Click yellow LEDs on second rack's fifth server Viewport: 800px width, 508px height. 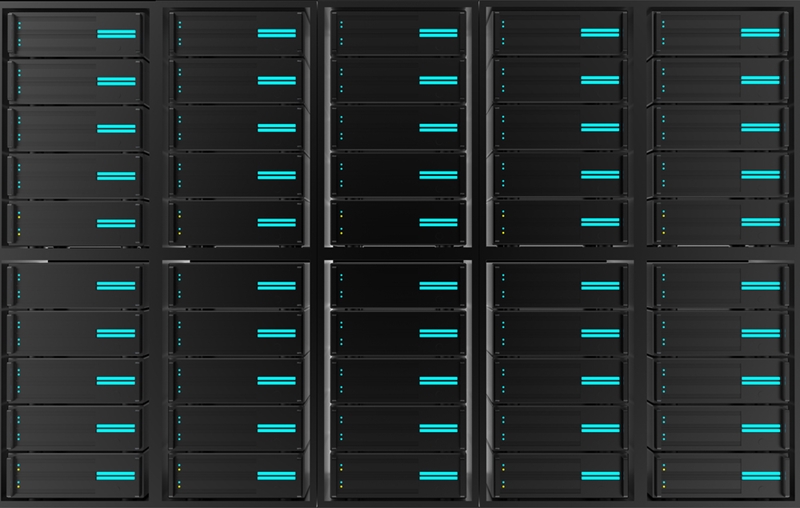click(180, 223)
